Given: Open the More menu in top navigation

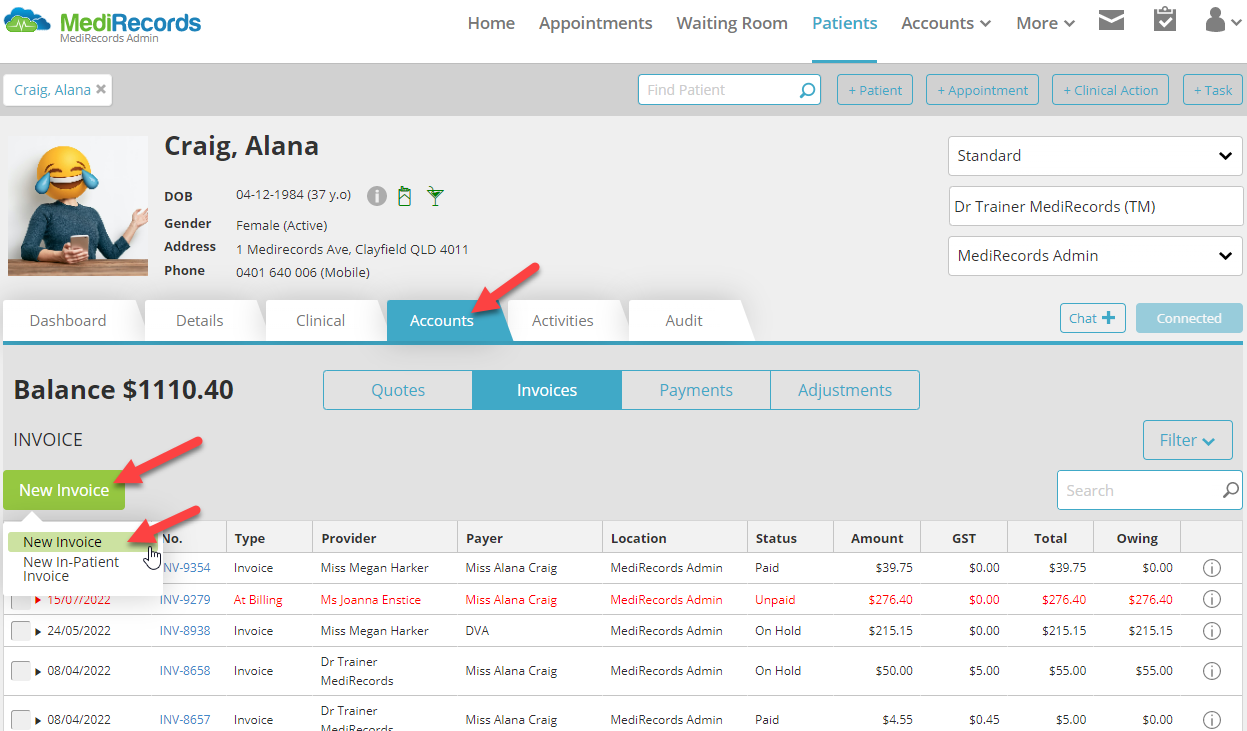Looking at the screenshot, I should 1046,23.
